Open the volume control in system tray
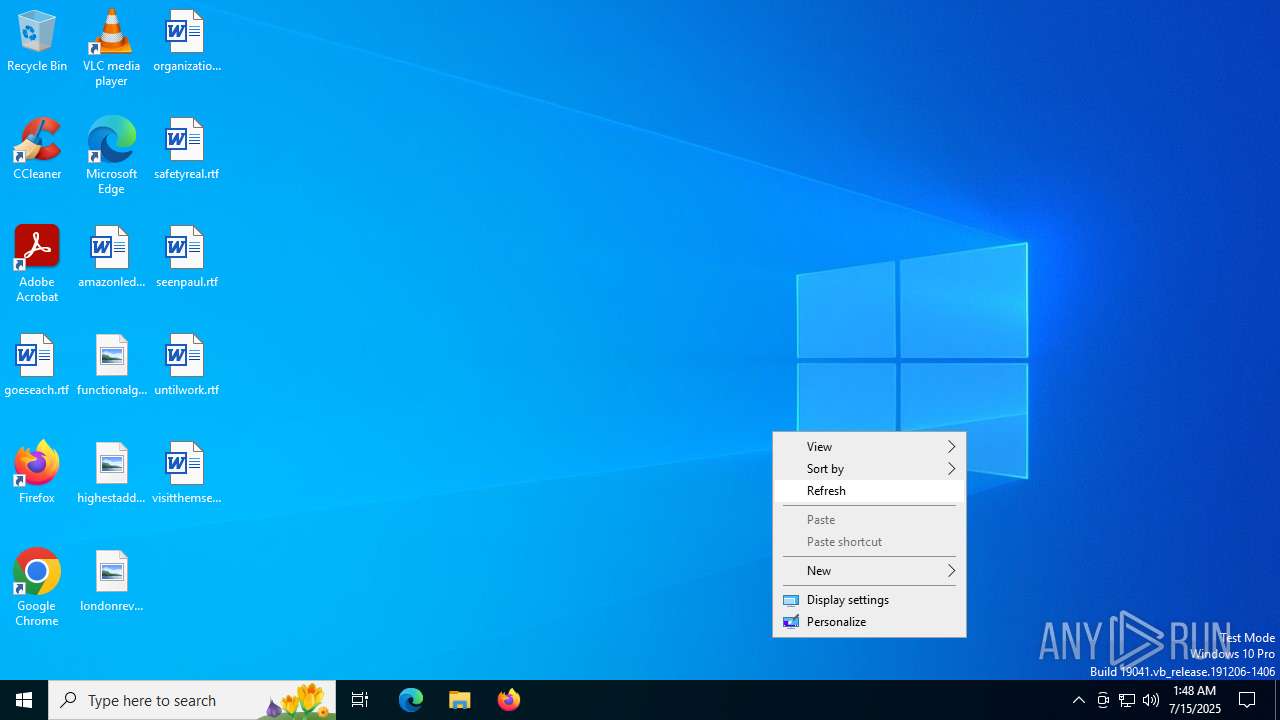This screenshot has width=1280, height=720. click(1151, 700)
